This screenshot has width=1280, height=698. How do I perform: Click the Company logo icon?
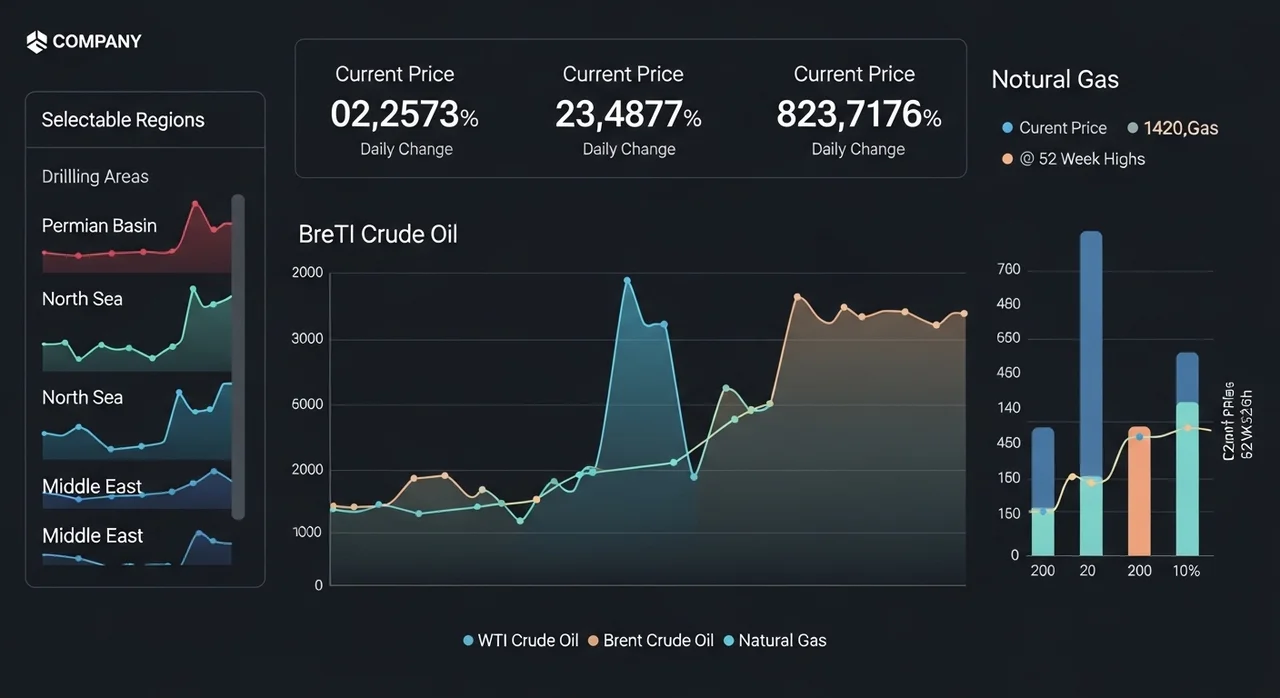pyautogui.click(x=37, y=42)
